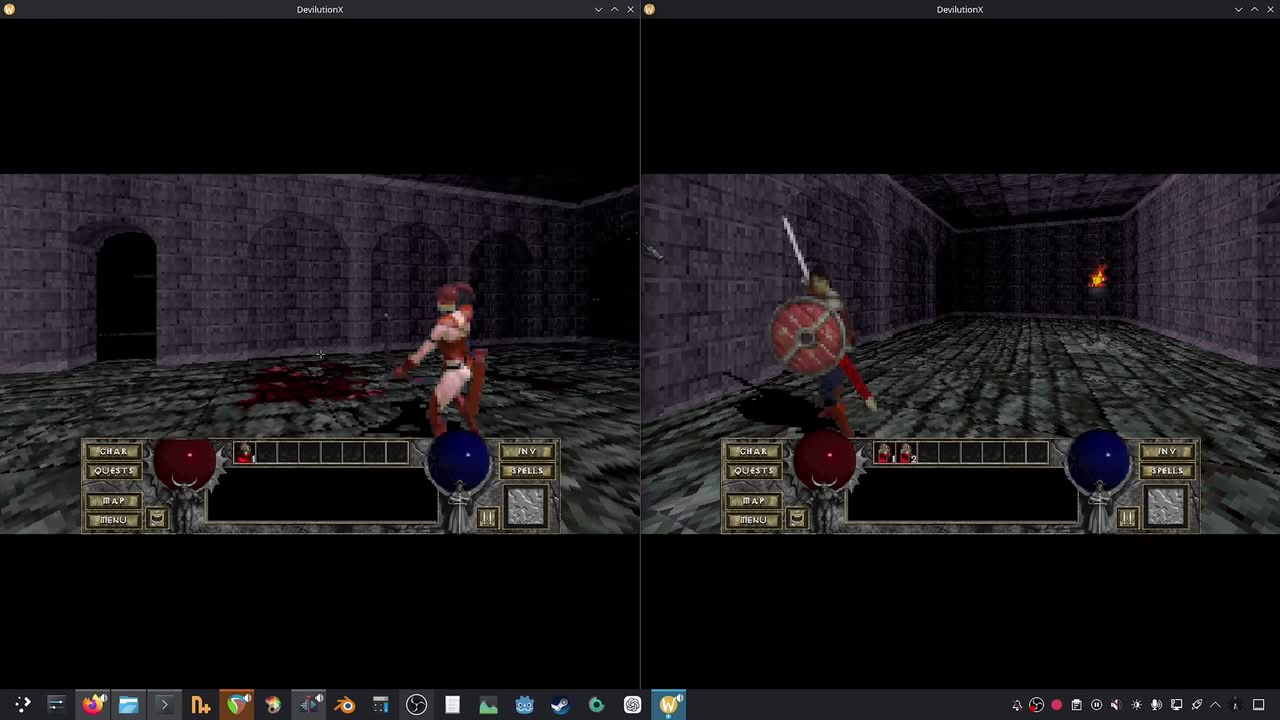Use belt potion in left game window
Screen dimensions: 1280x720
click(x=245, y=453)
